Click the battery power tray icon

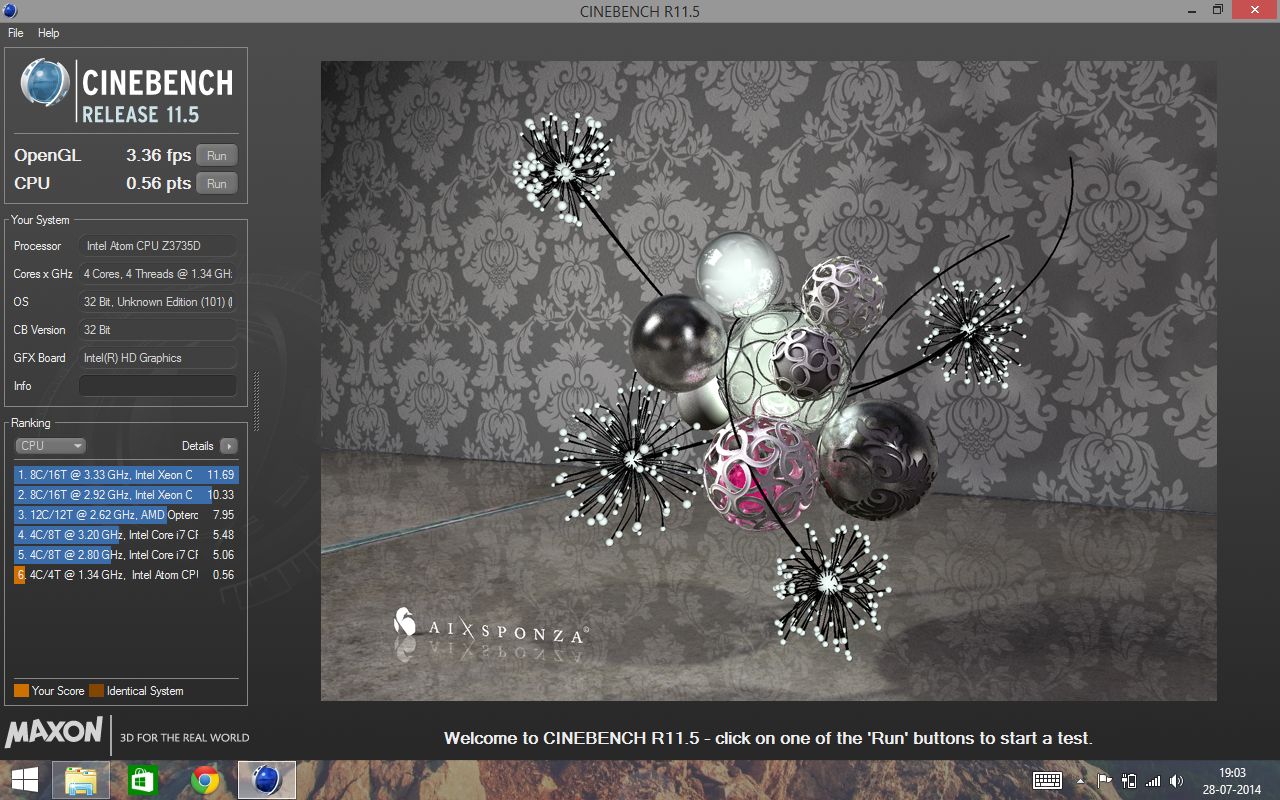1130,780
